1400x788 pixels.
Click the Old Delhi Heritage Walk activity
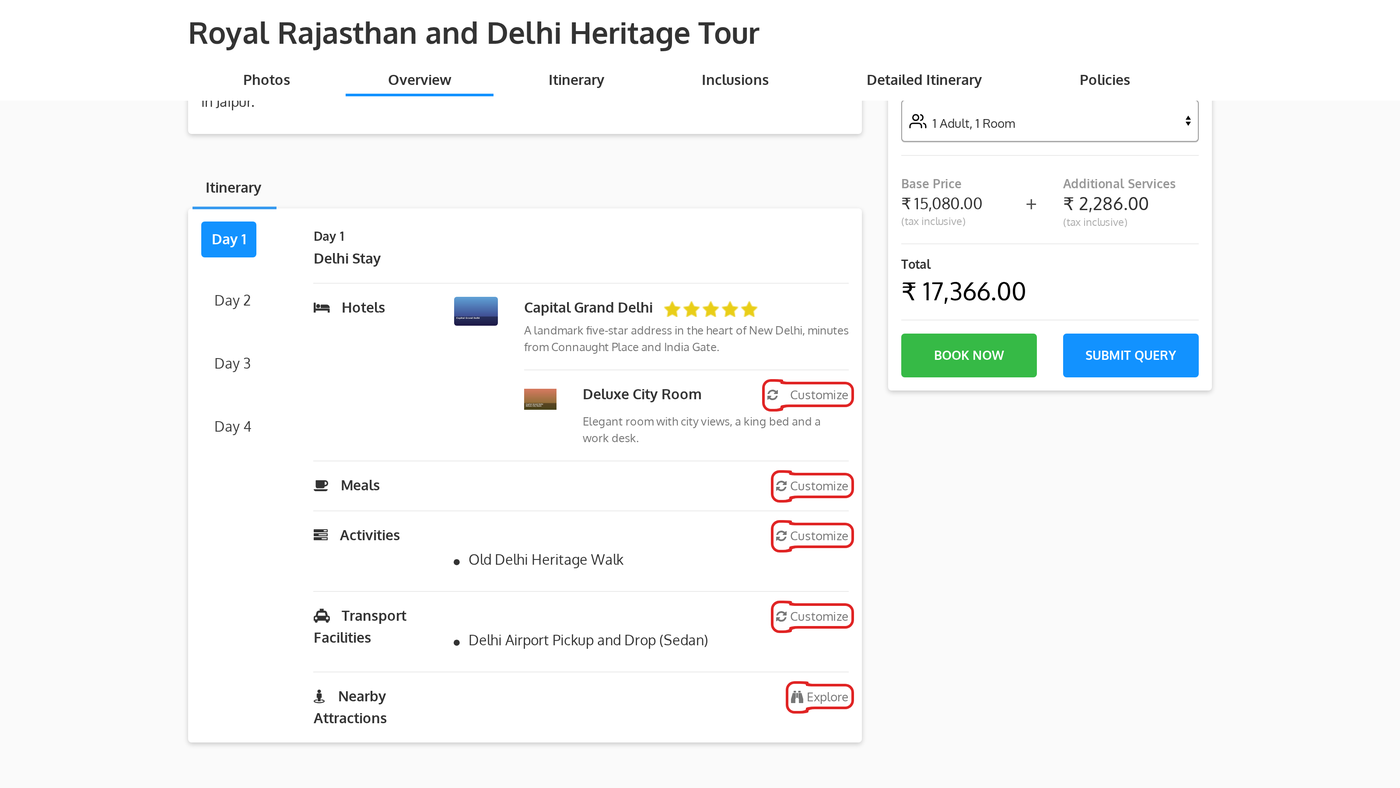tap(546, 560)
